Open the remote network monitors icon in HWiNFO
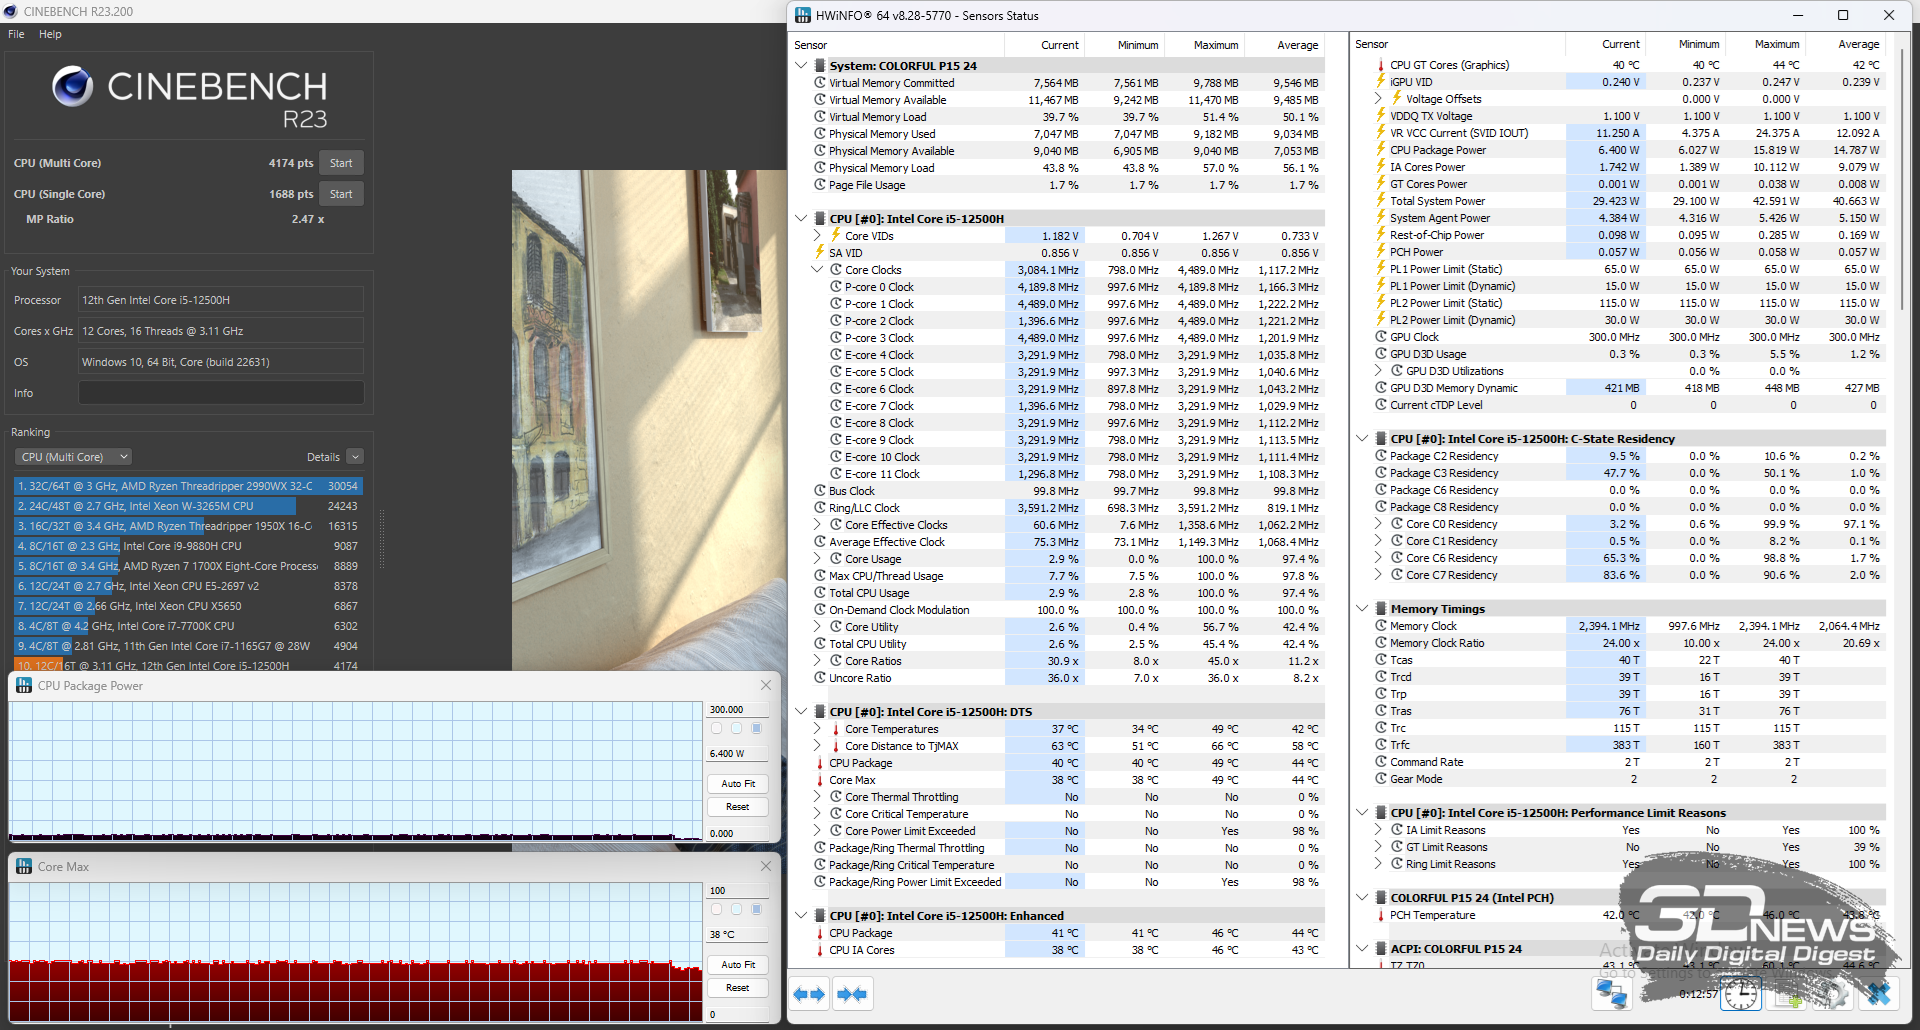This screenshot has height=1030, width=1920. pyautogui.click(x=1612, y=993)
